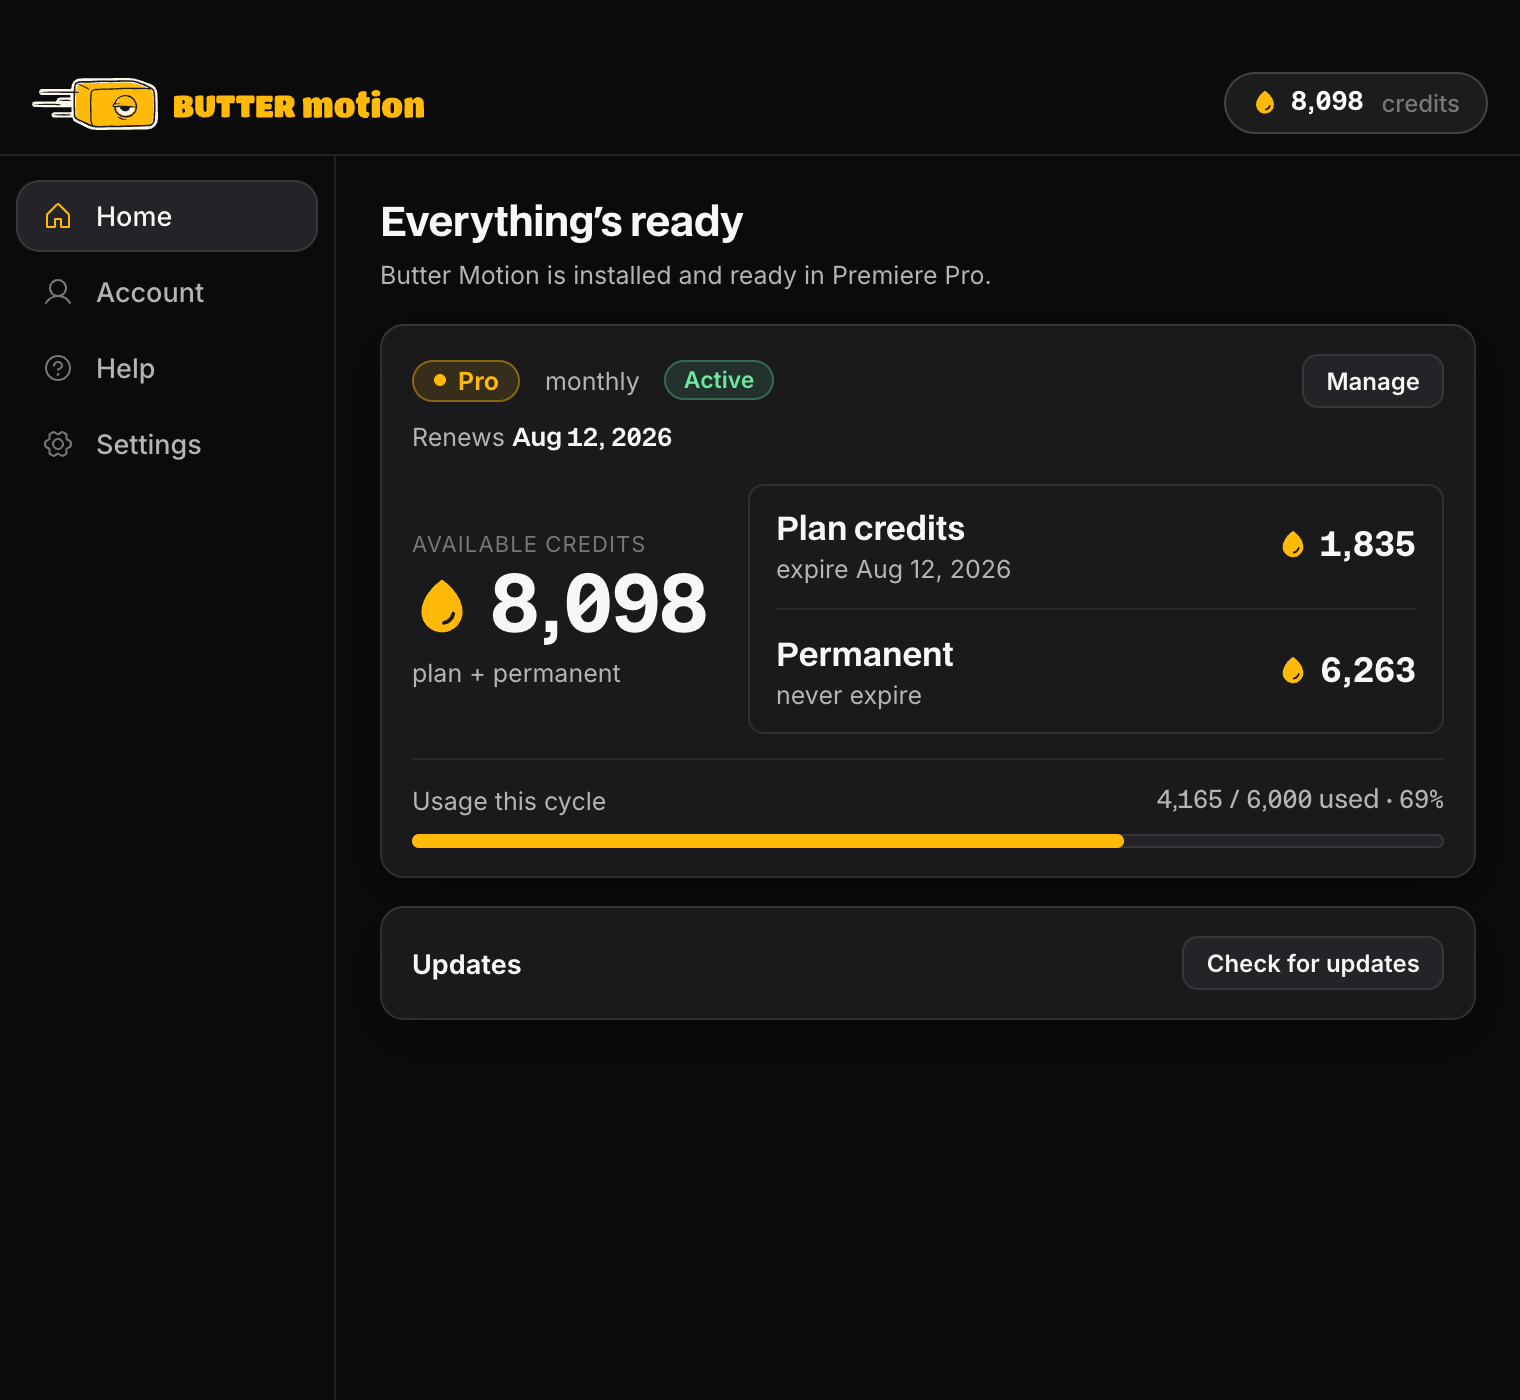Click the usage this cycle progress bar

tap(928, 841)
